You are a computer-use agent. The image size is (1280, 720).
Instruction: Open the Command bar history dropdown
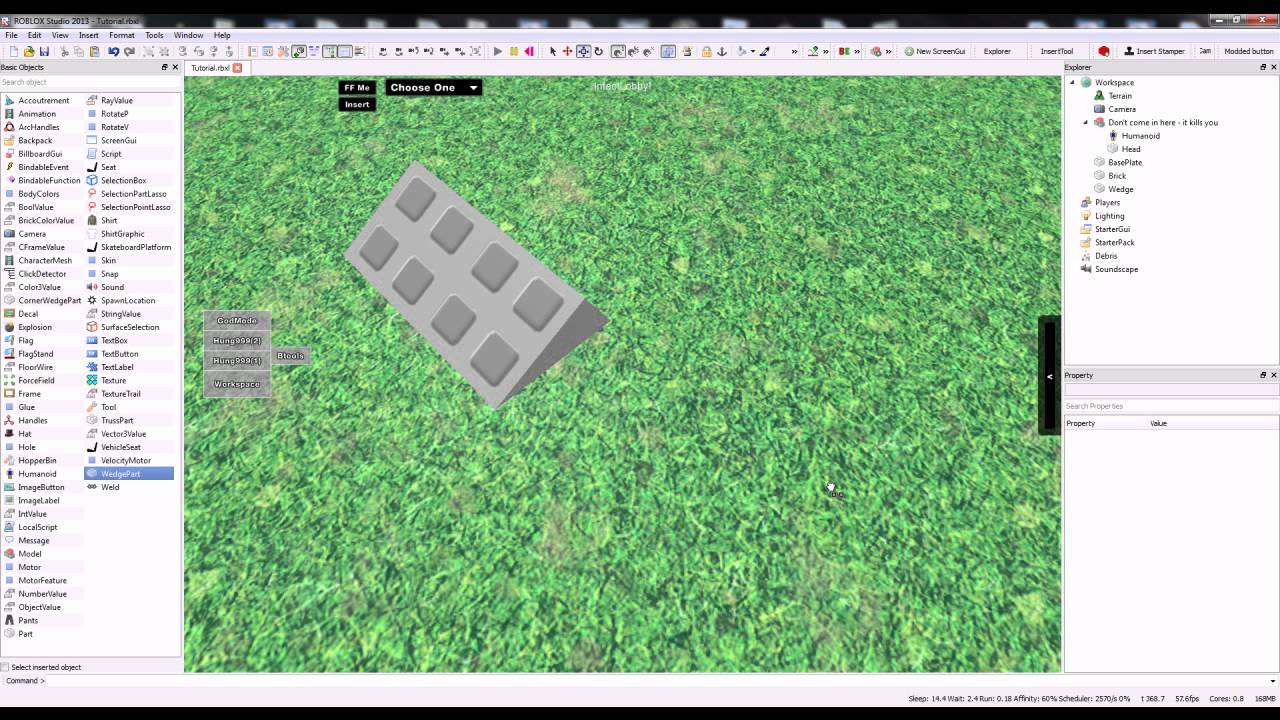point(1273,681)
